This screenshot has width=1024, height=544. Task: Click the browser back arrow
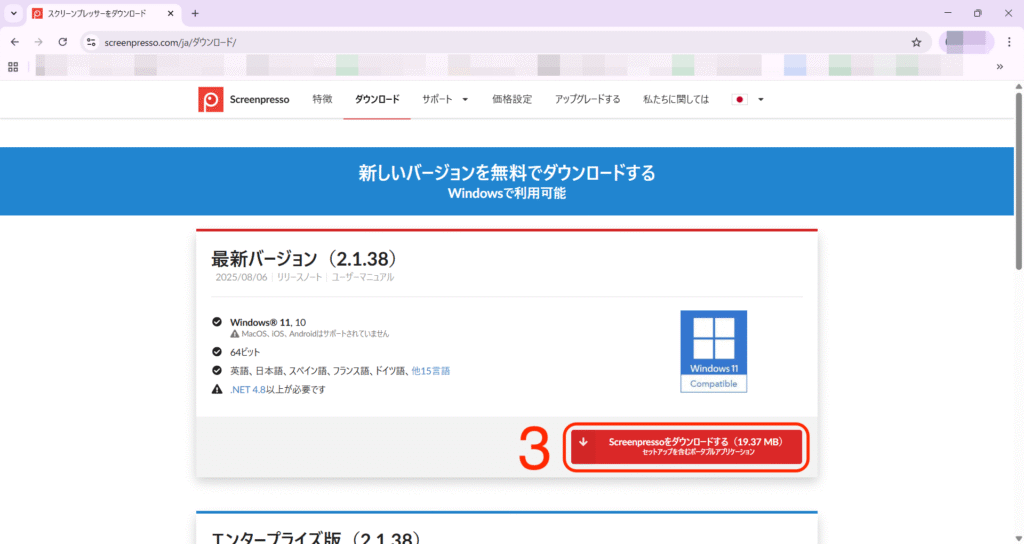15,42
